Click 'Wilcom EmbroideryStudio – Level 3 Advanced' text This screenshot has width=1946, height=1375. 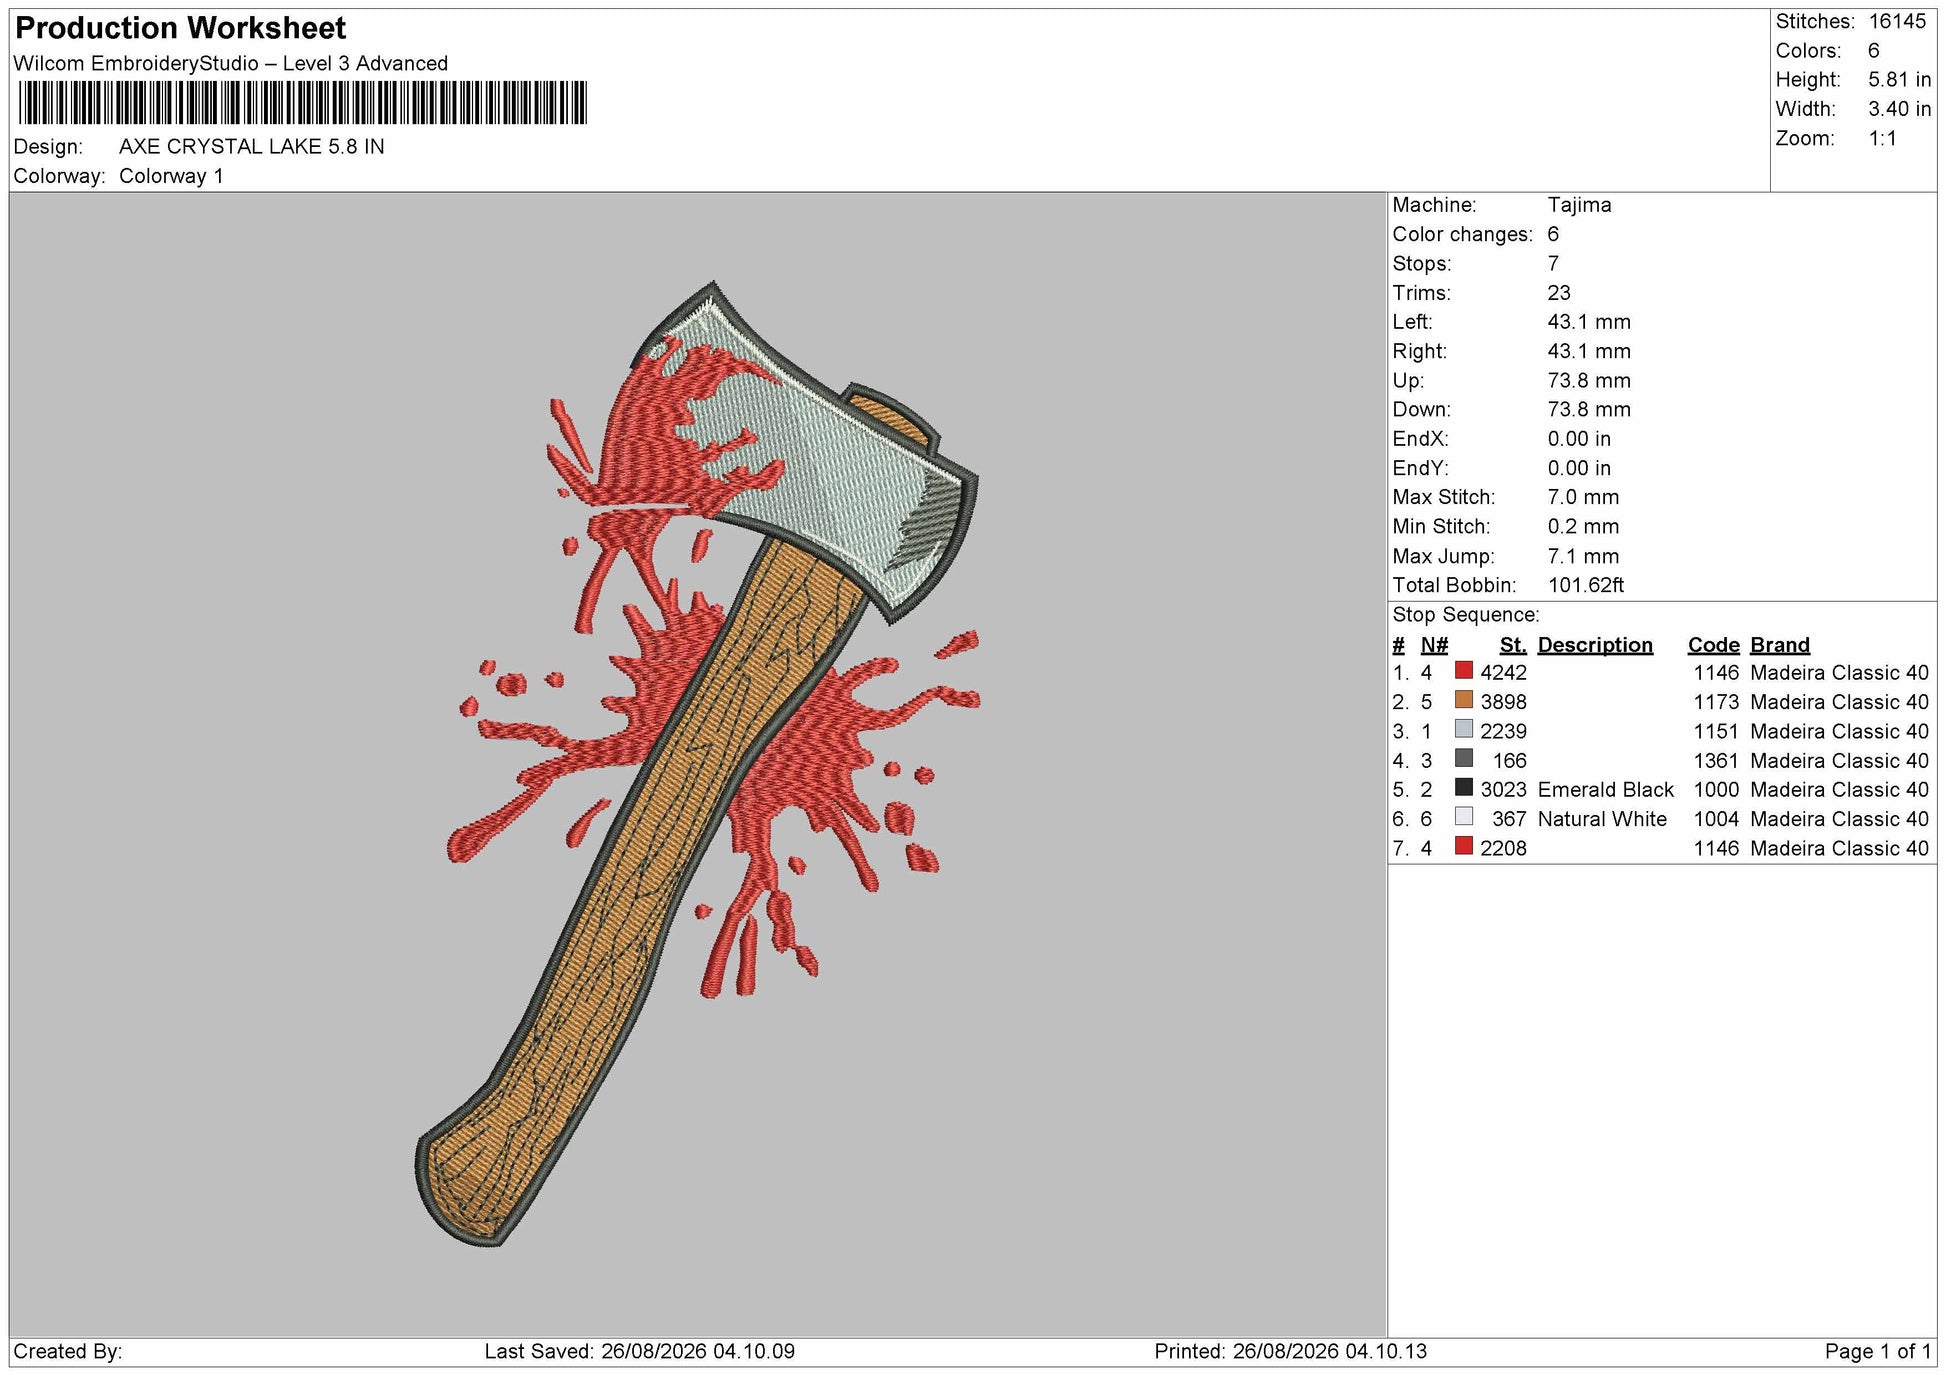[x=231, y=64]
